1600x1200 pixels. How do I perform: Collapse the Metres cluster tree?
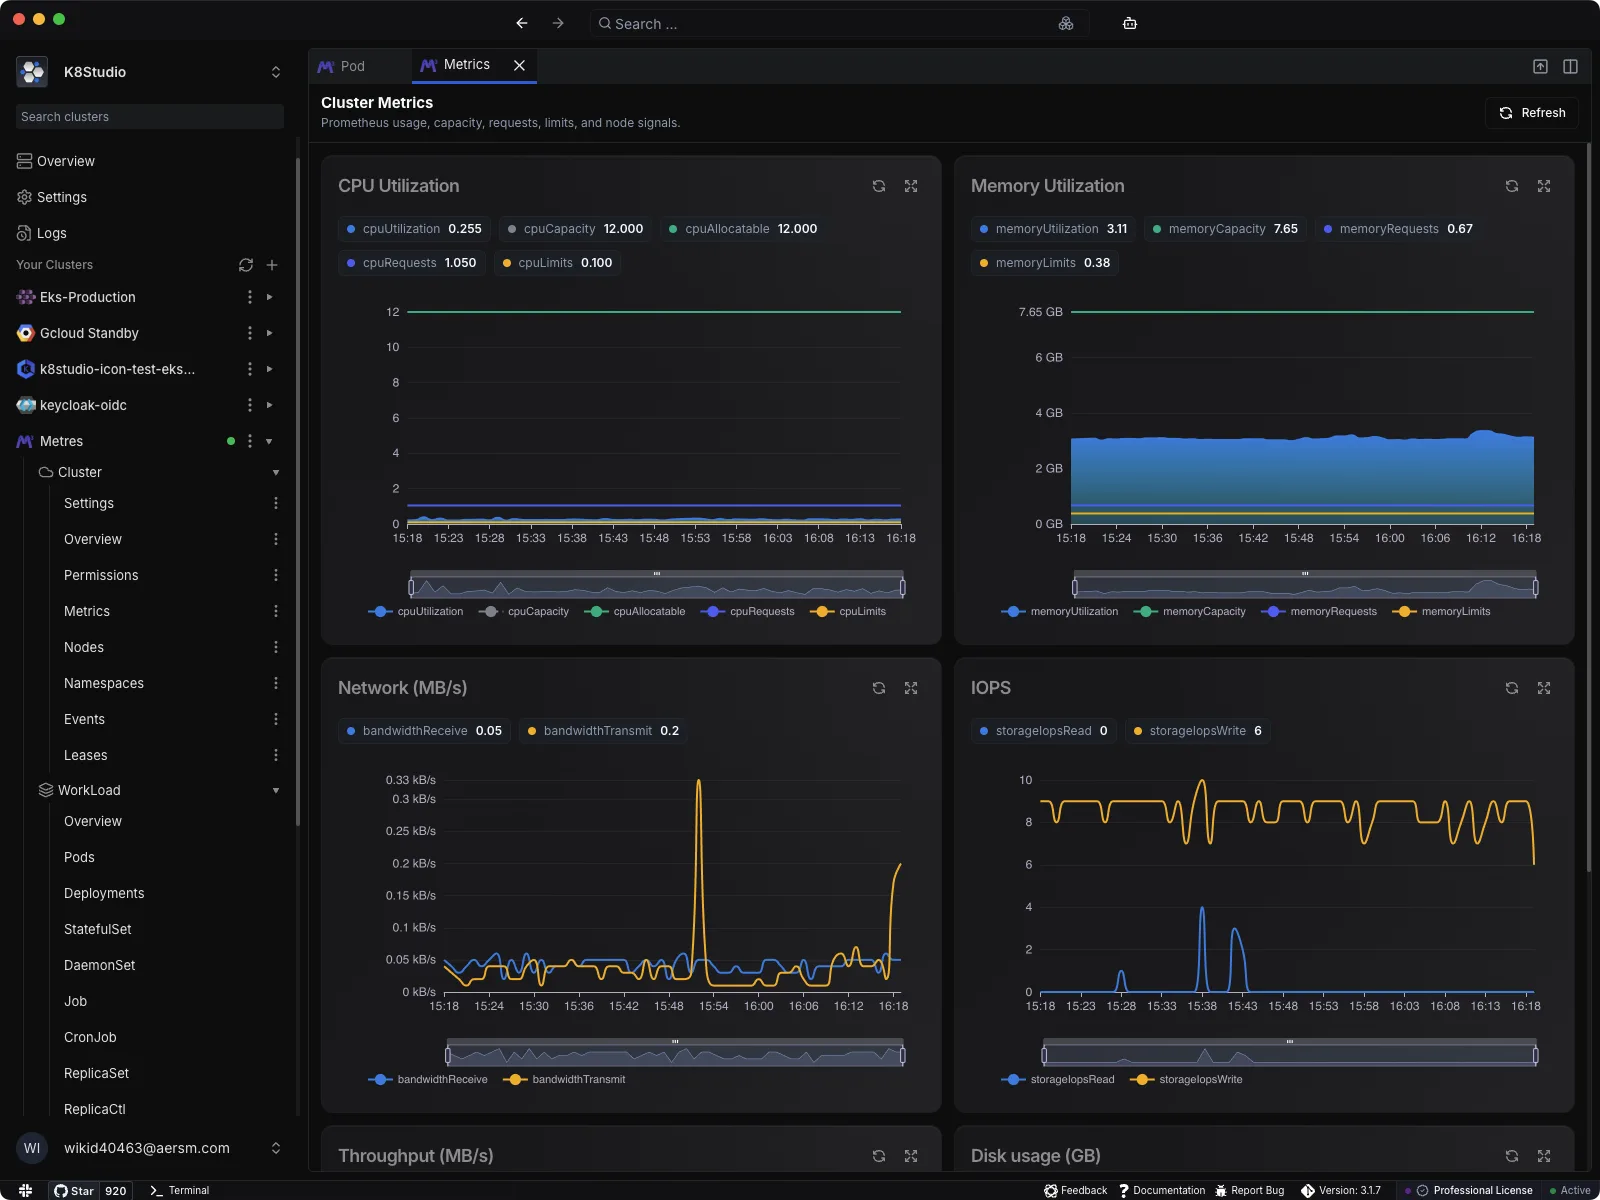point(269,441)
